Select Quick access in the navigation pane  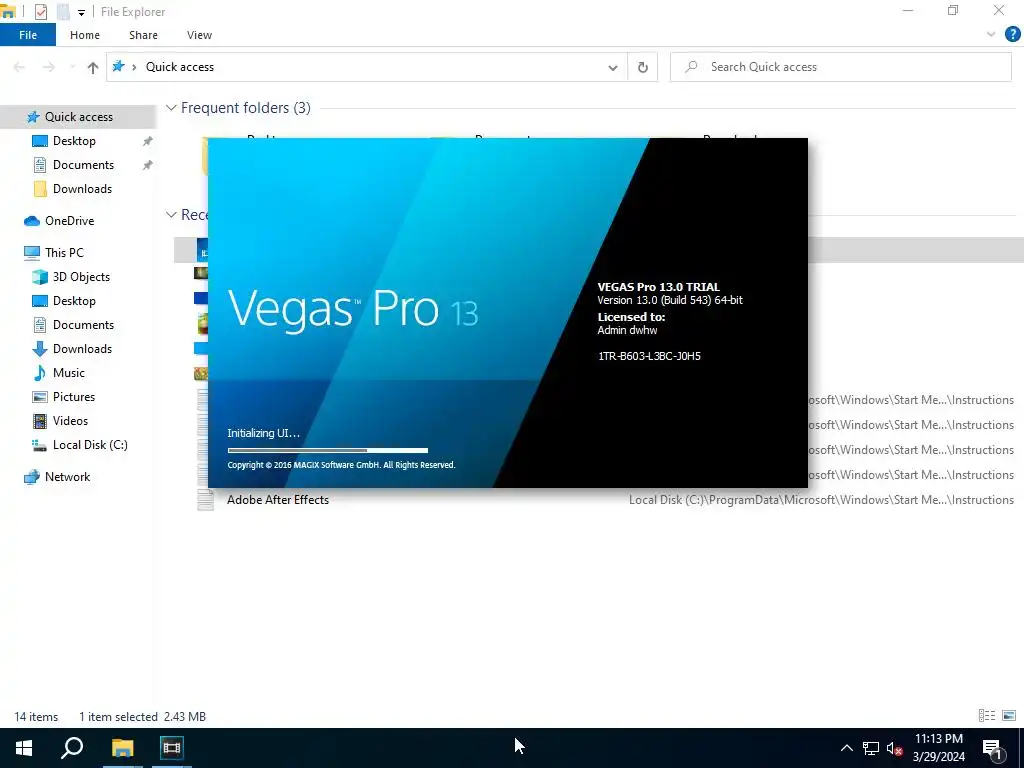pyautogui.click(x=78, y=117)
